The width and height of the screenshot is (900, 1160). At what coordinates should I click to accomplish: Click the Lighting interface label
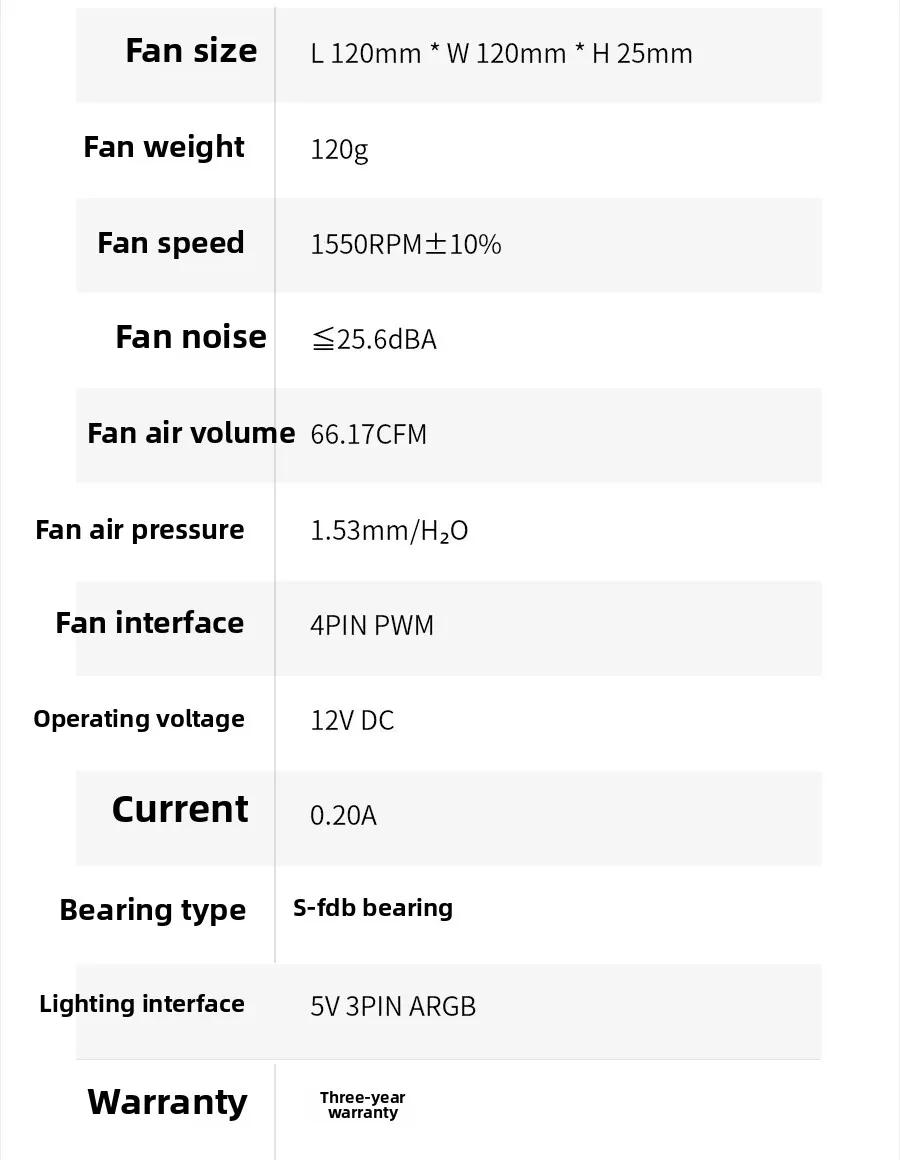142,1004
